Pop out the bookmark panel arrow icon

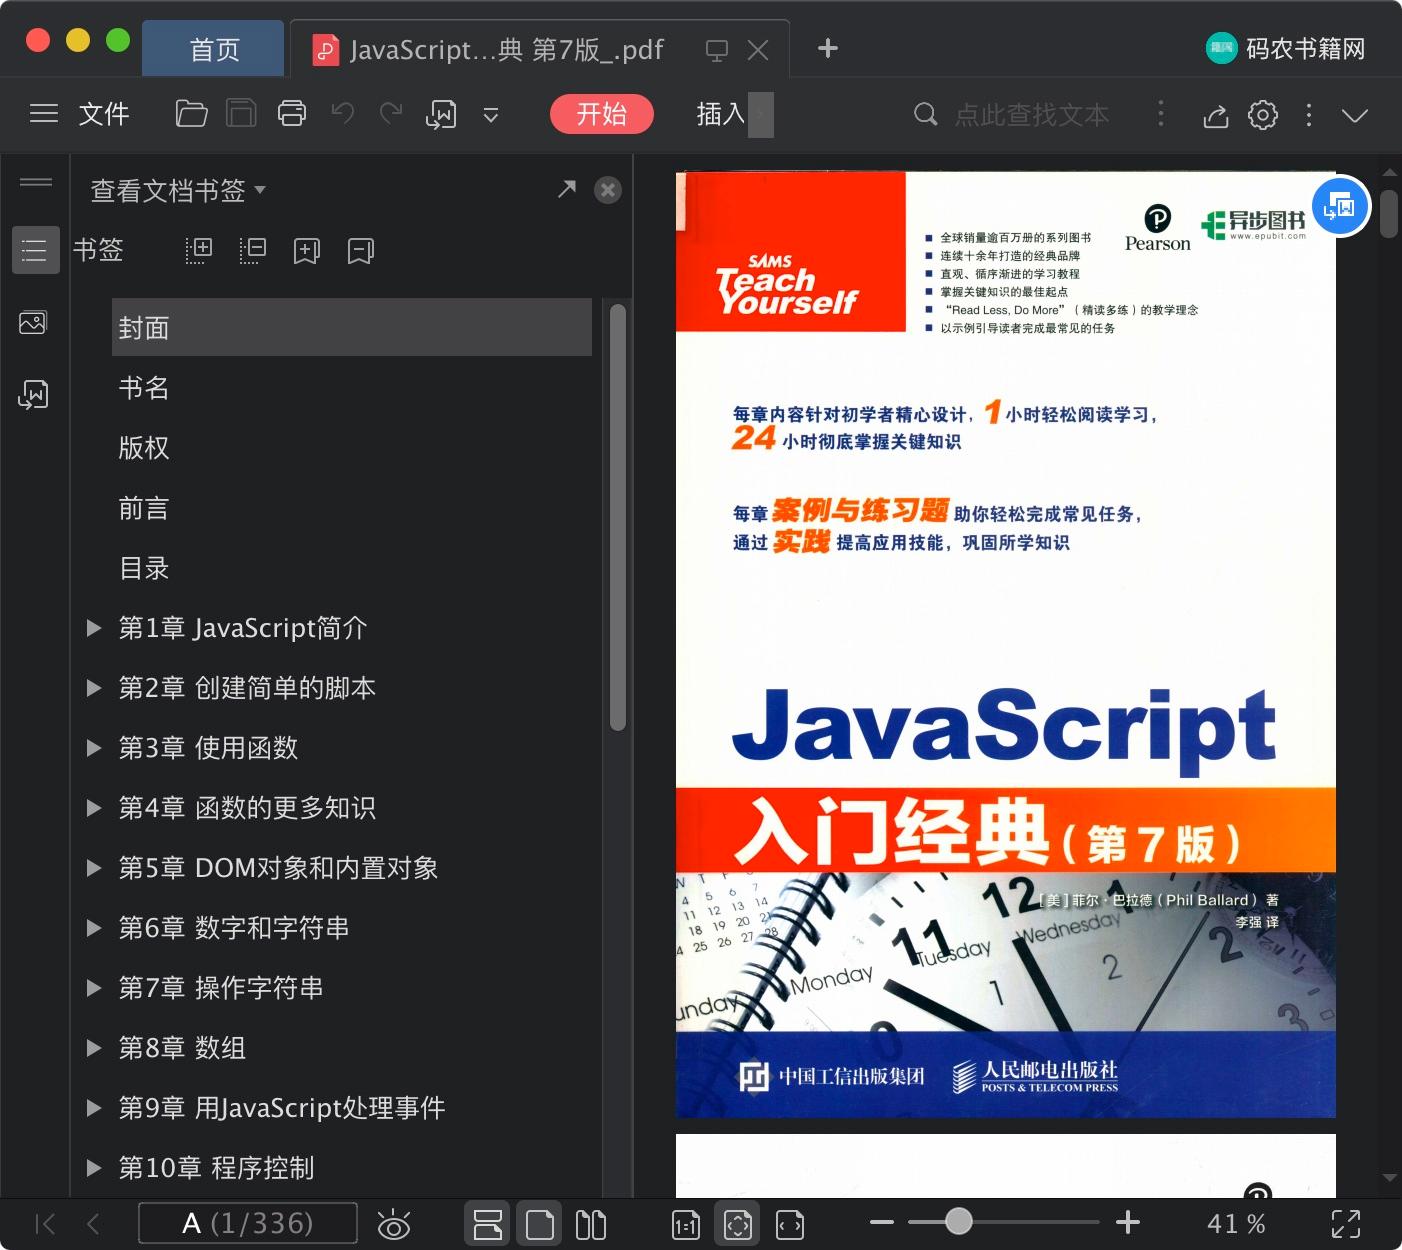(567, 189)
